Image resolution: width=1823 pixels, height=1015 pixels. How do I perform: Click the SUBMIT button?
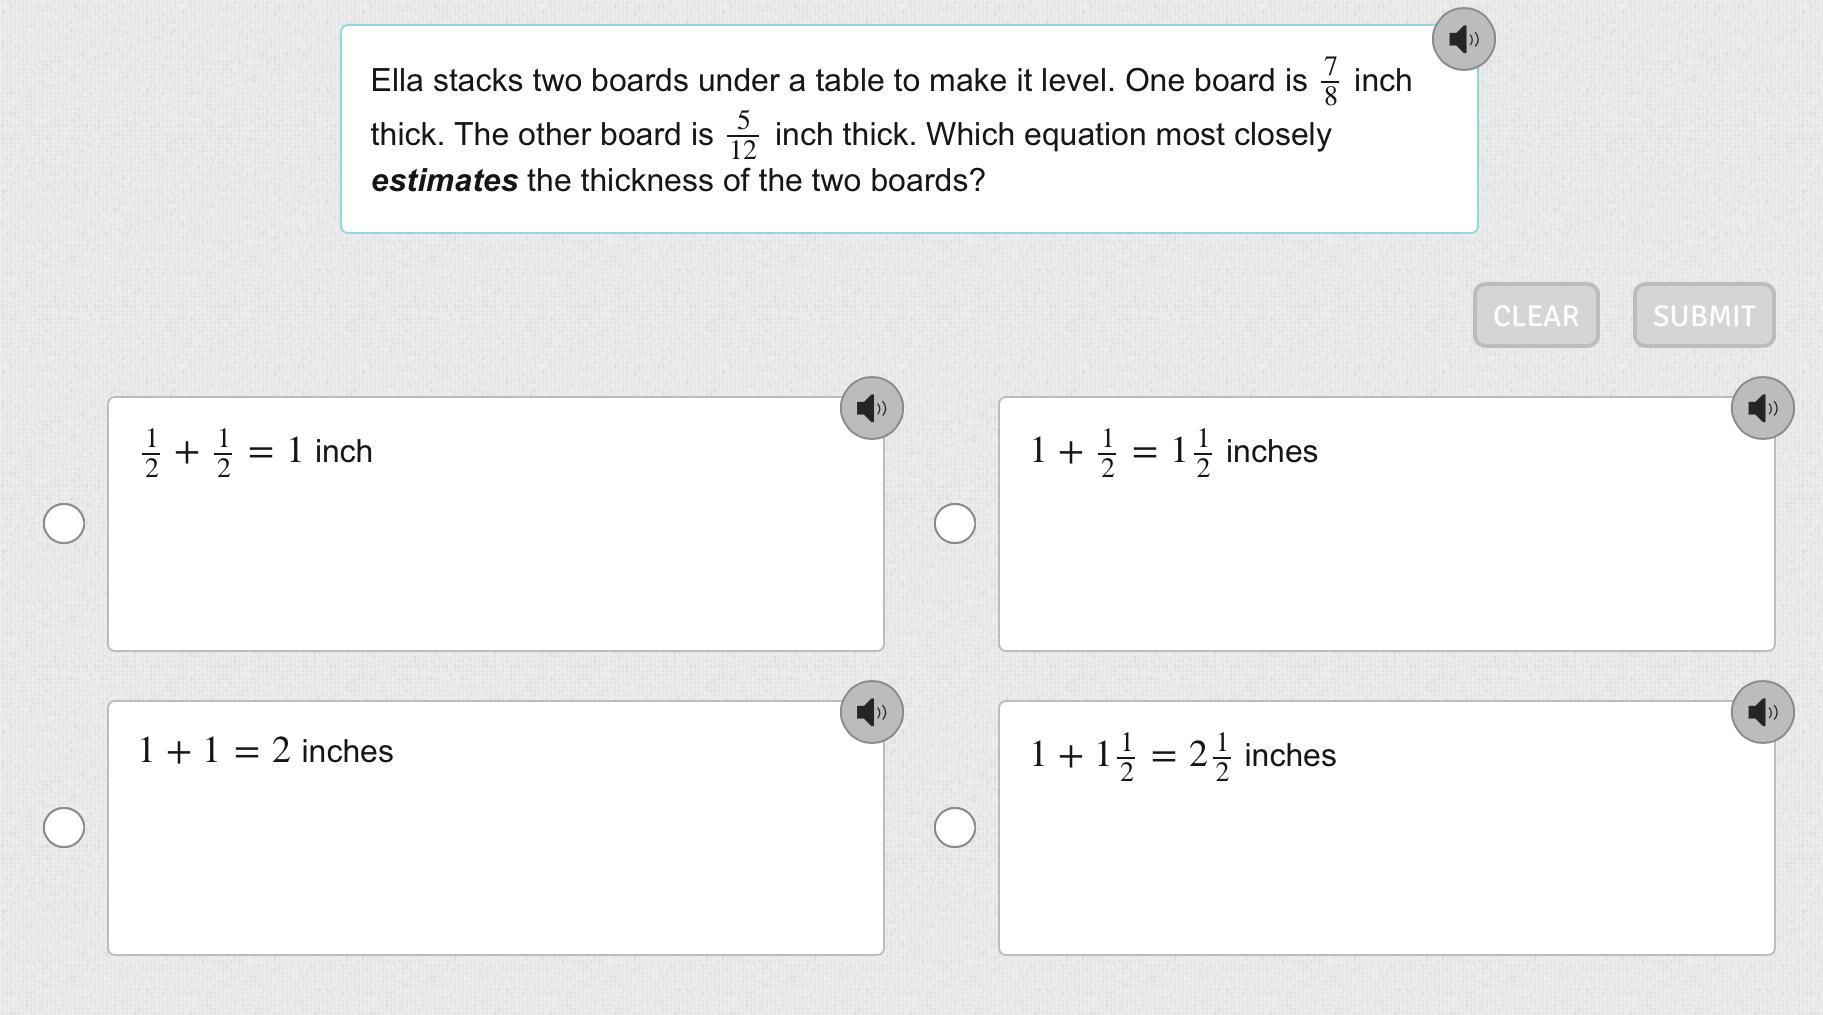click(x=1703, y=316)
